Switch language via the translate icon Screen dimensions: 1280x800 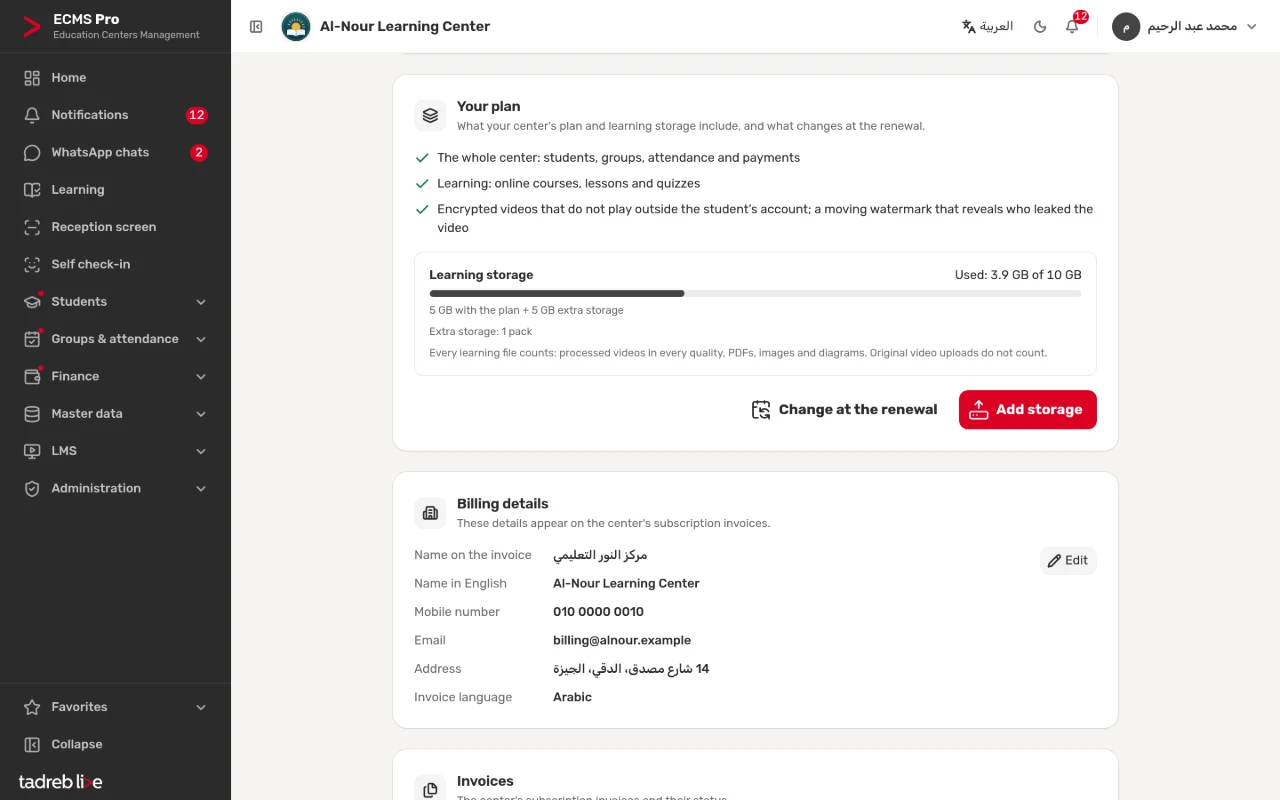pos(968,27)
